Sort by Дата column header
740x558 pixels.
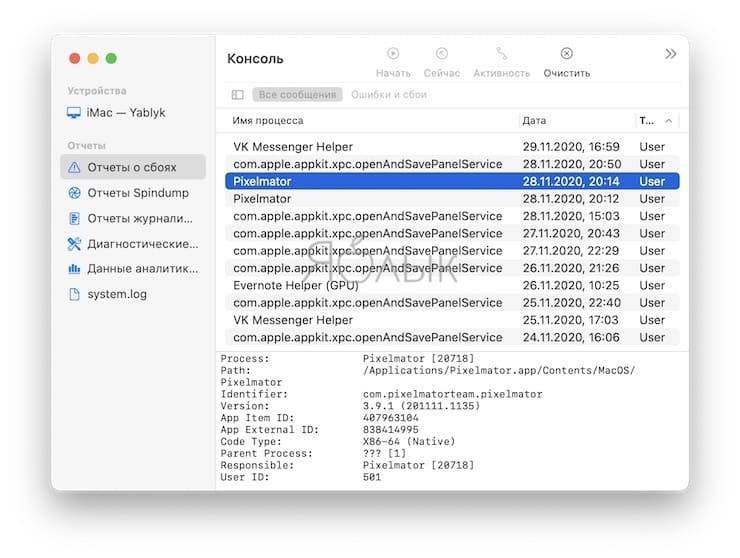click(534, 121)
